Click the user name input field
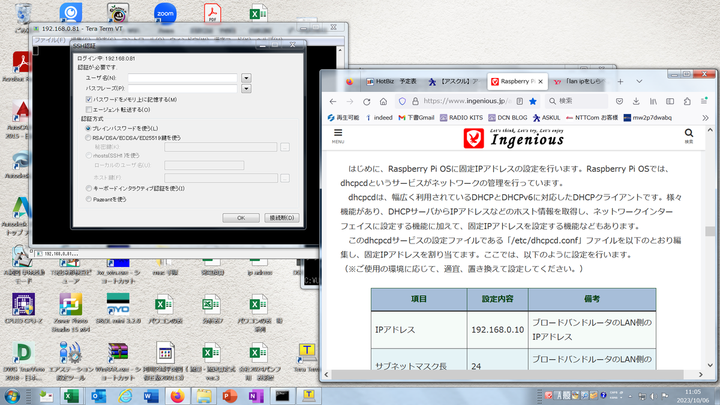Image resolution: width=720 pixels, height=405 pixels. (x=182, y=78)
